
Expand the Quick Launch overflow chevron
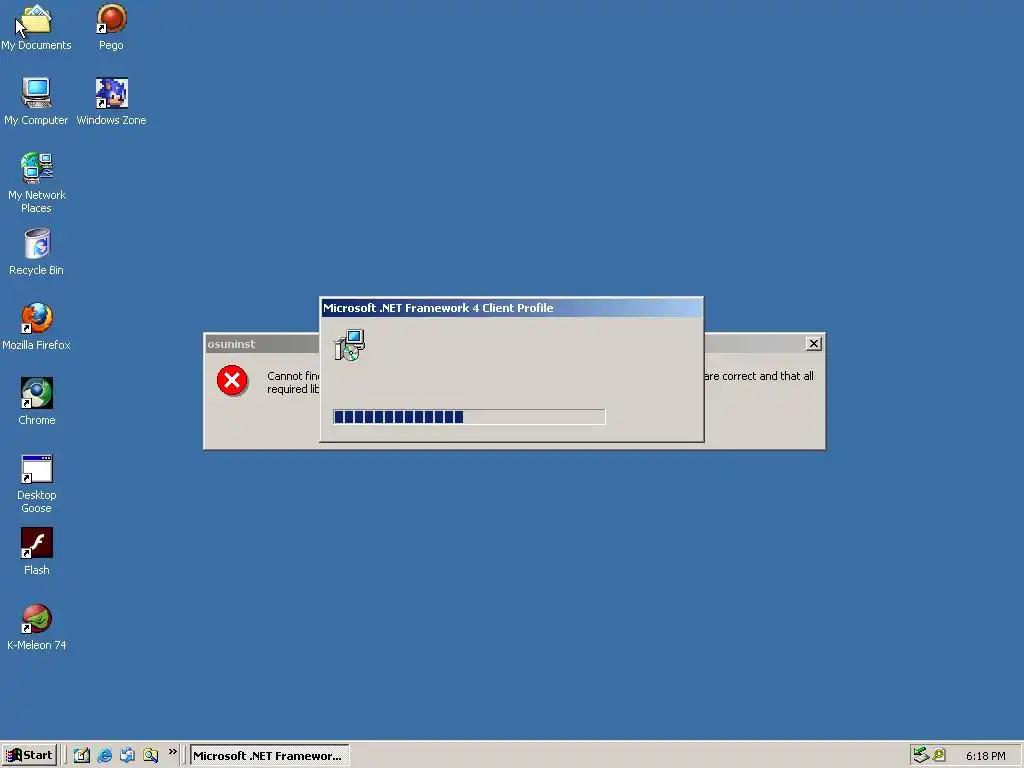(x=172, y=752)
